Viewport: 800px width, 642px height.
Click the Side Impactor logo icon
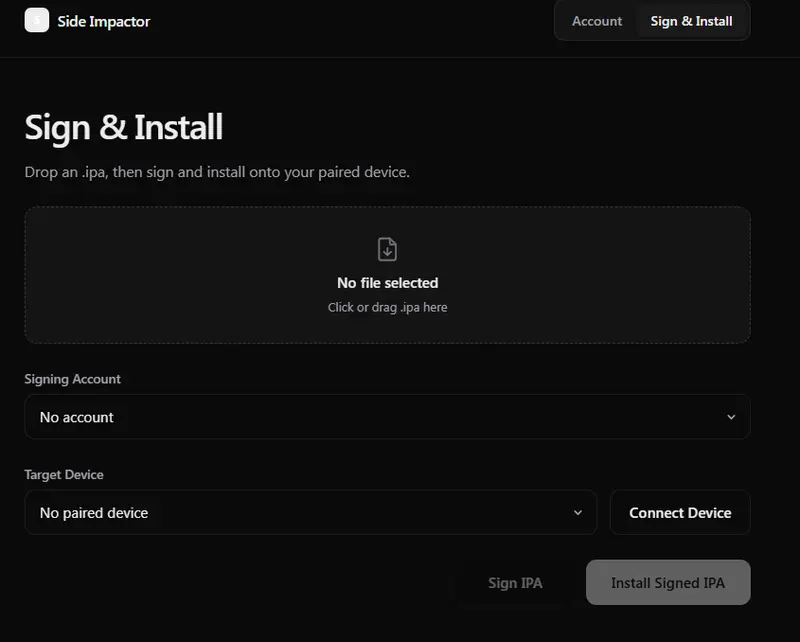click(x=36, y=20)
